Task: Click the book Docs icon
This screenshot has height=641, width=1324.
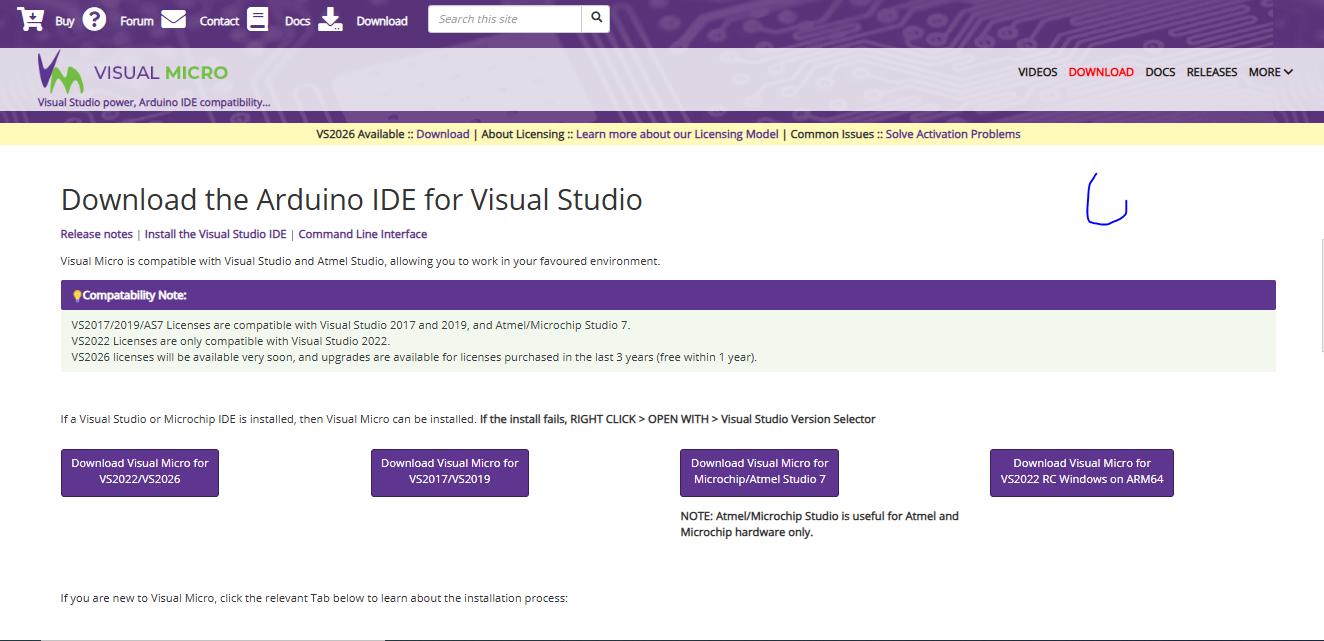Action: (258, 19)
